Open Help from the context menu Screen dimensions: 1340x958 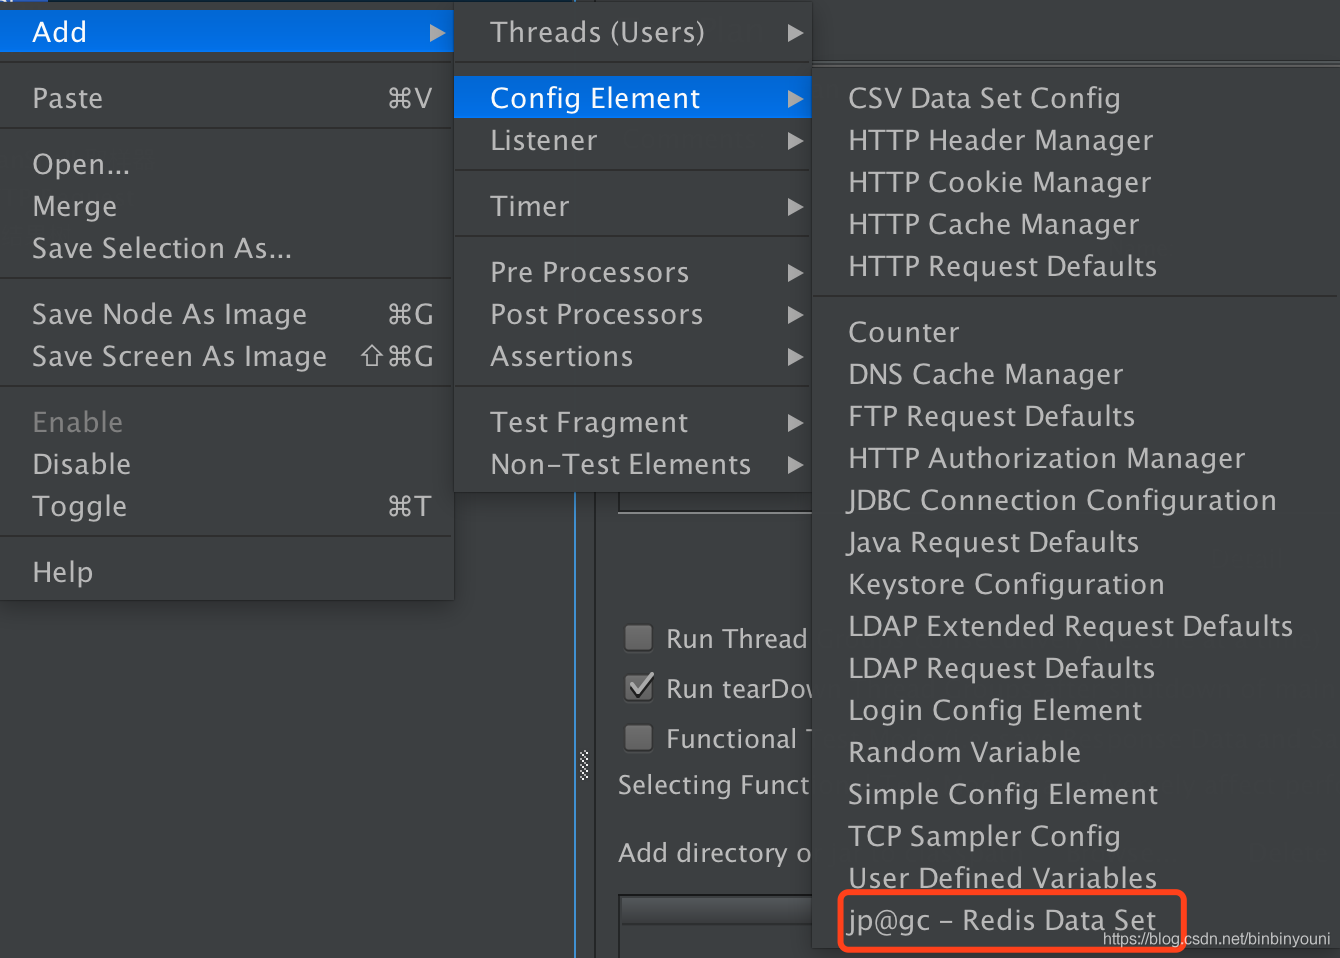227,572
